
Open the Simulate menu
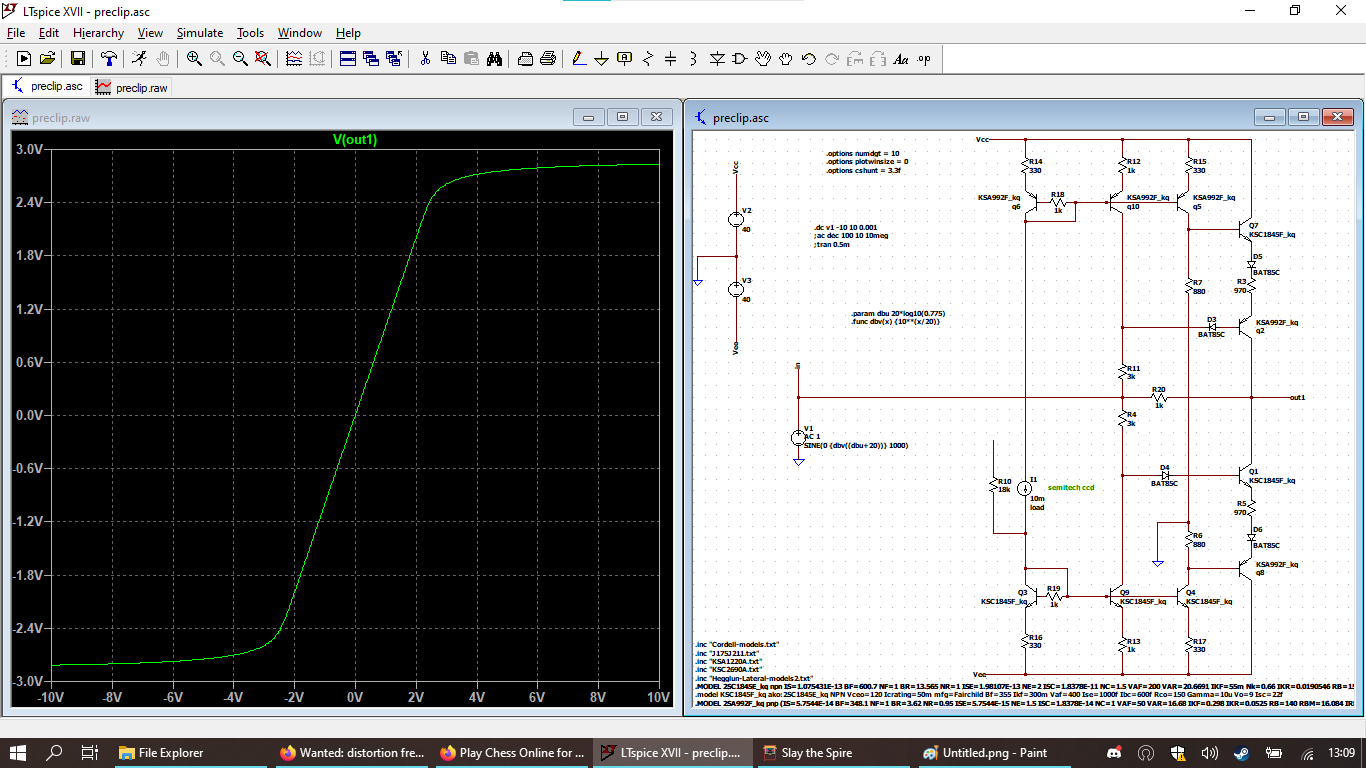[x=200, y=33]
